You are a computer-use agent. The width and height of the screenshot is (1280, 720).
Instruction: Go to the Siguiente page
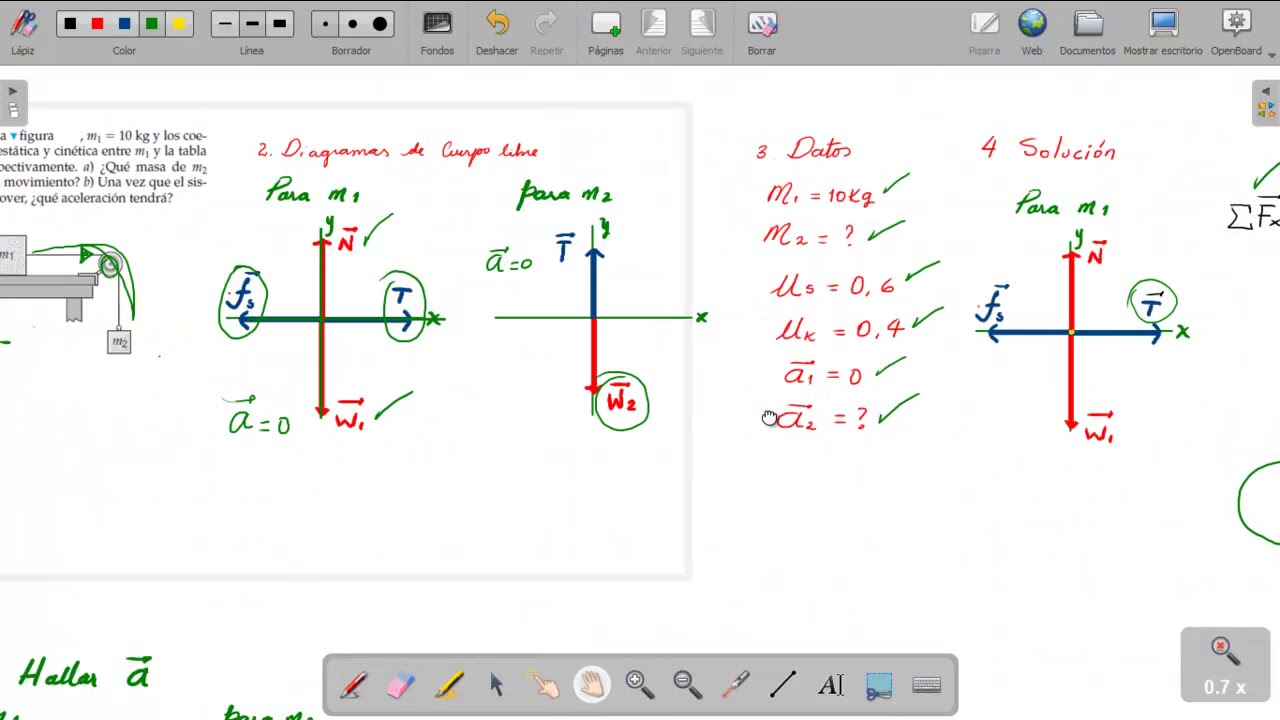pos(702,32)
